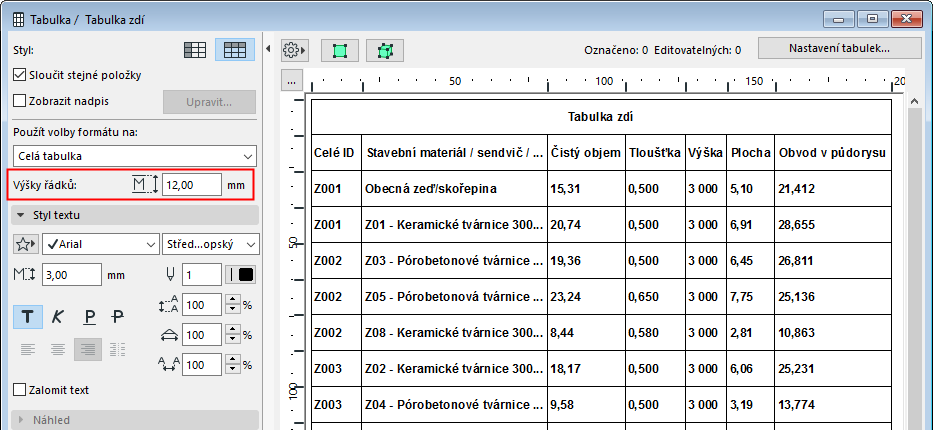Select the highlighted second table style icon
Screen dimensions: 933x430
234,50
